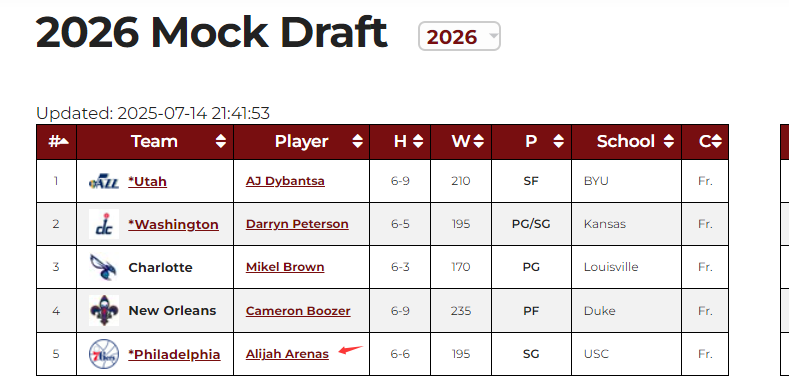This screenshot has height=376, width=789.
Task: Sort the table by Player column arrows
Action: point(357,141)
